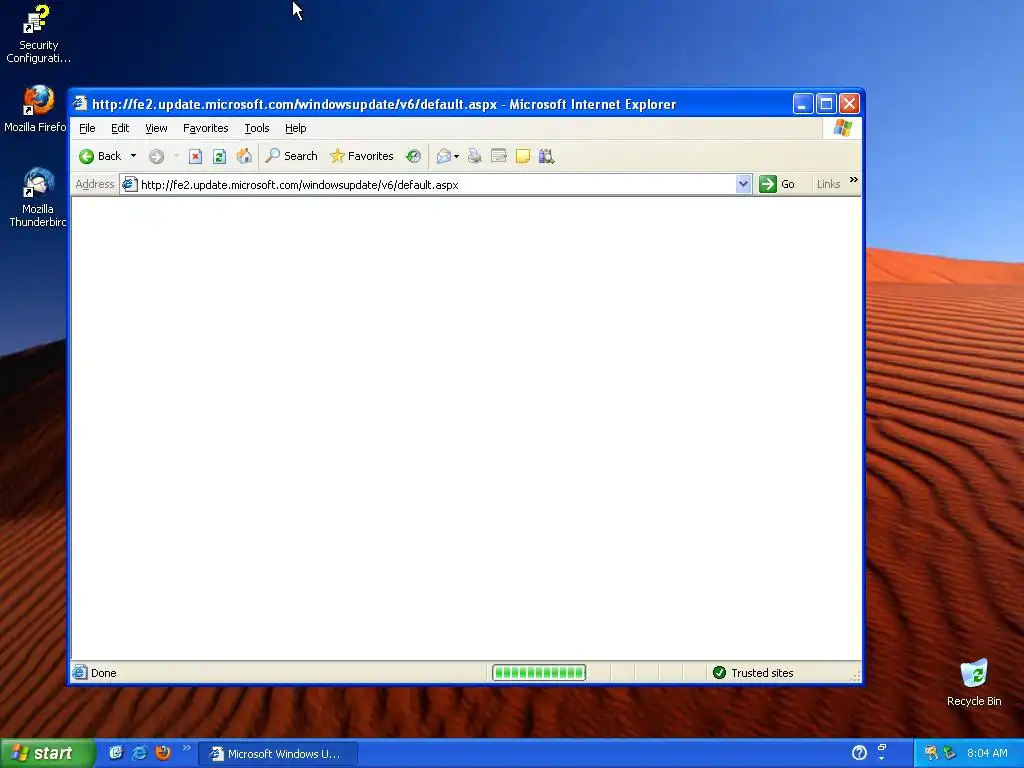Click the Done status text
1024x768 pixels.
coord(103,673)
